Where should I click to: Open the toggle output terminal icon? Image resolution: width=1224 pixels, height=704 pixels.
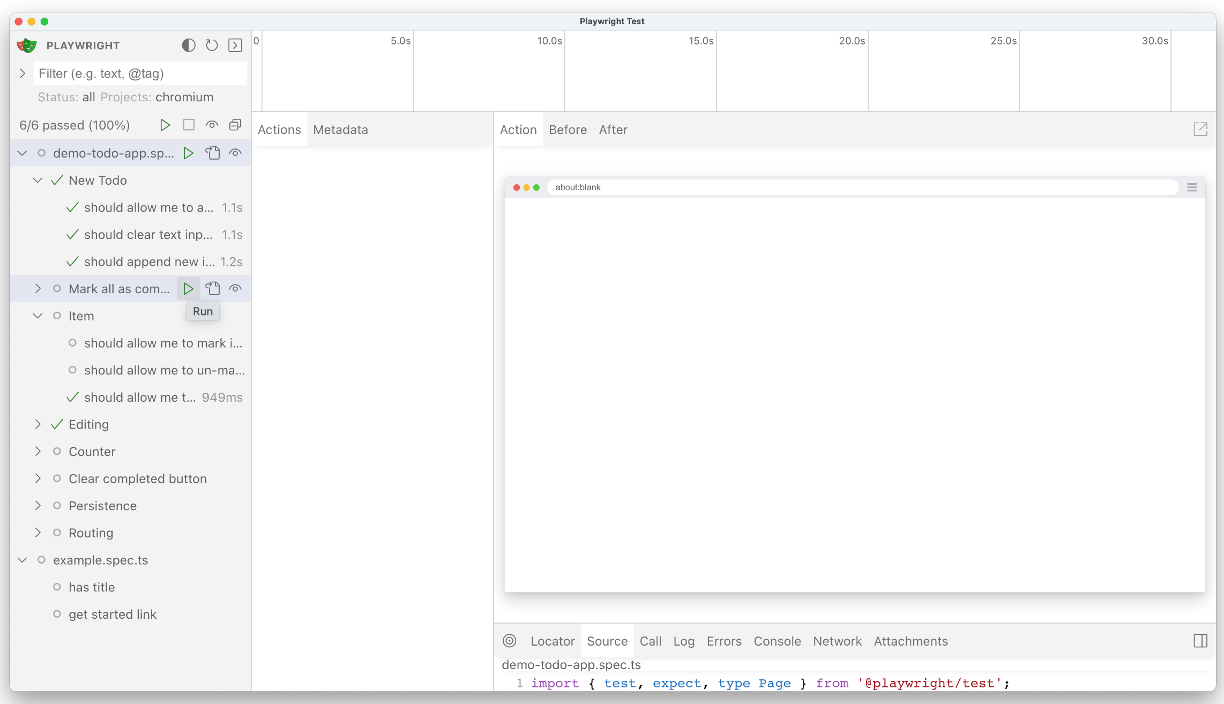tap(235, 45)
